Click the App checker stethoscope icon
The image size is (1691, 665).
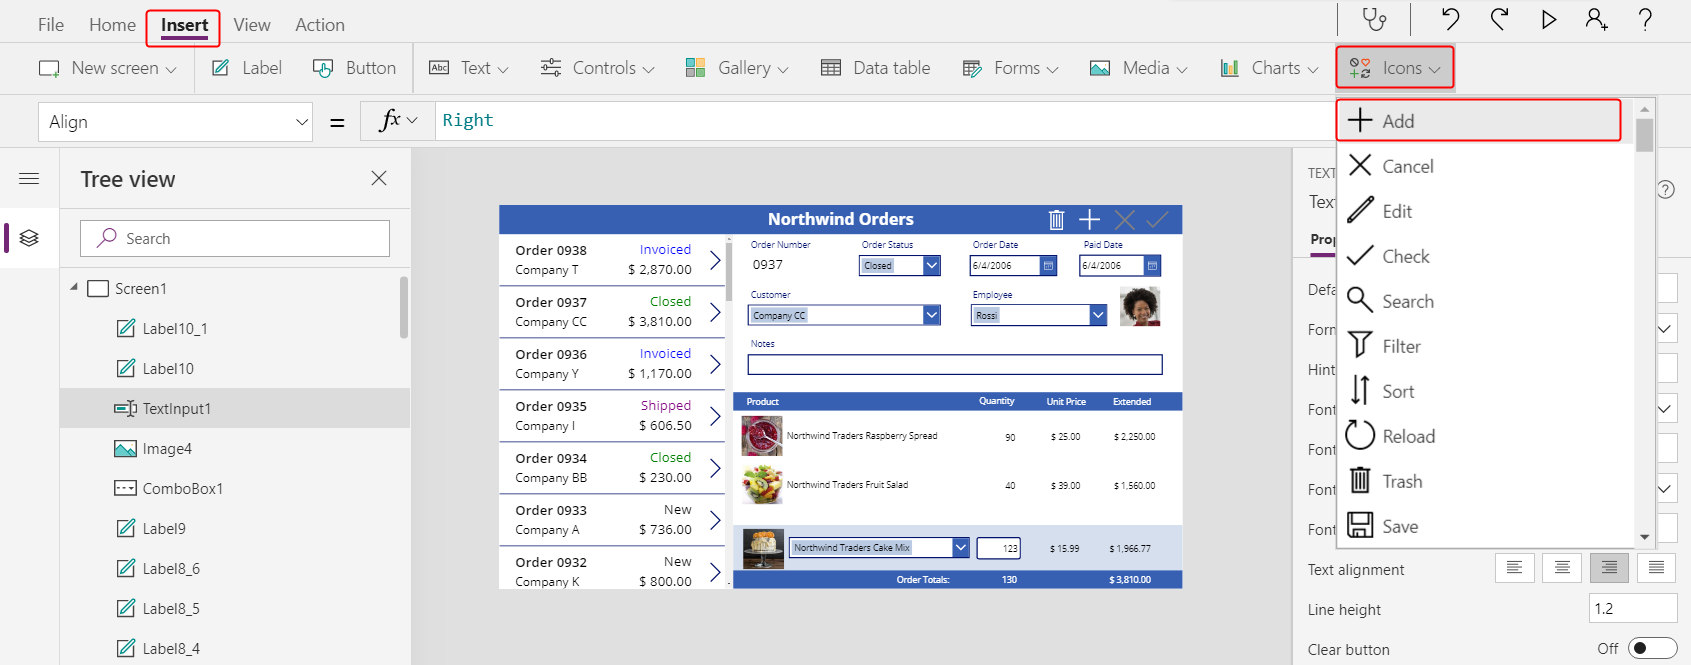click(1375, 19)
